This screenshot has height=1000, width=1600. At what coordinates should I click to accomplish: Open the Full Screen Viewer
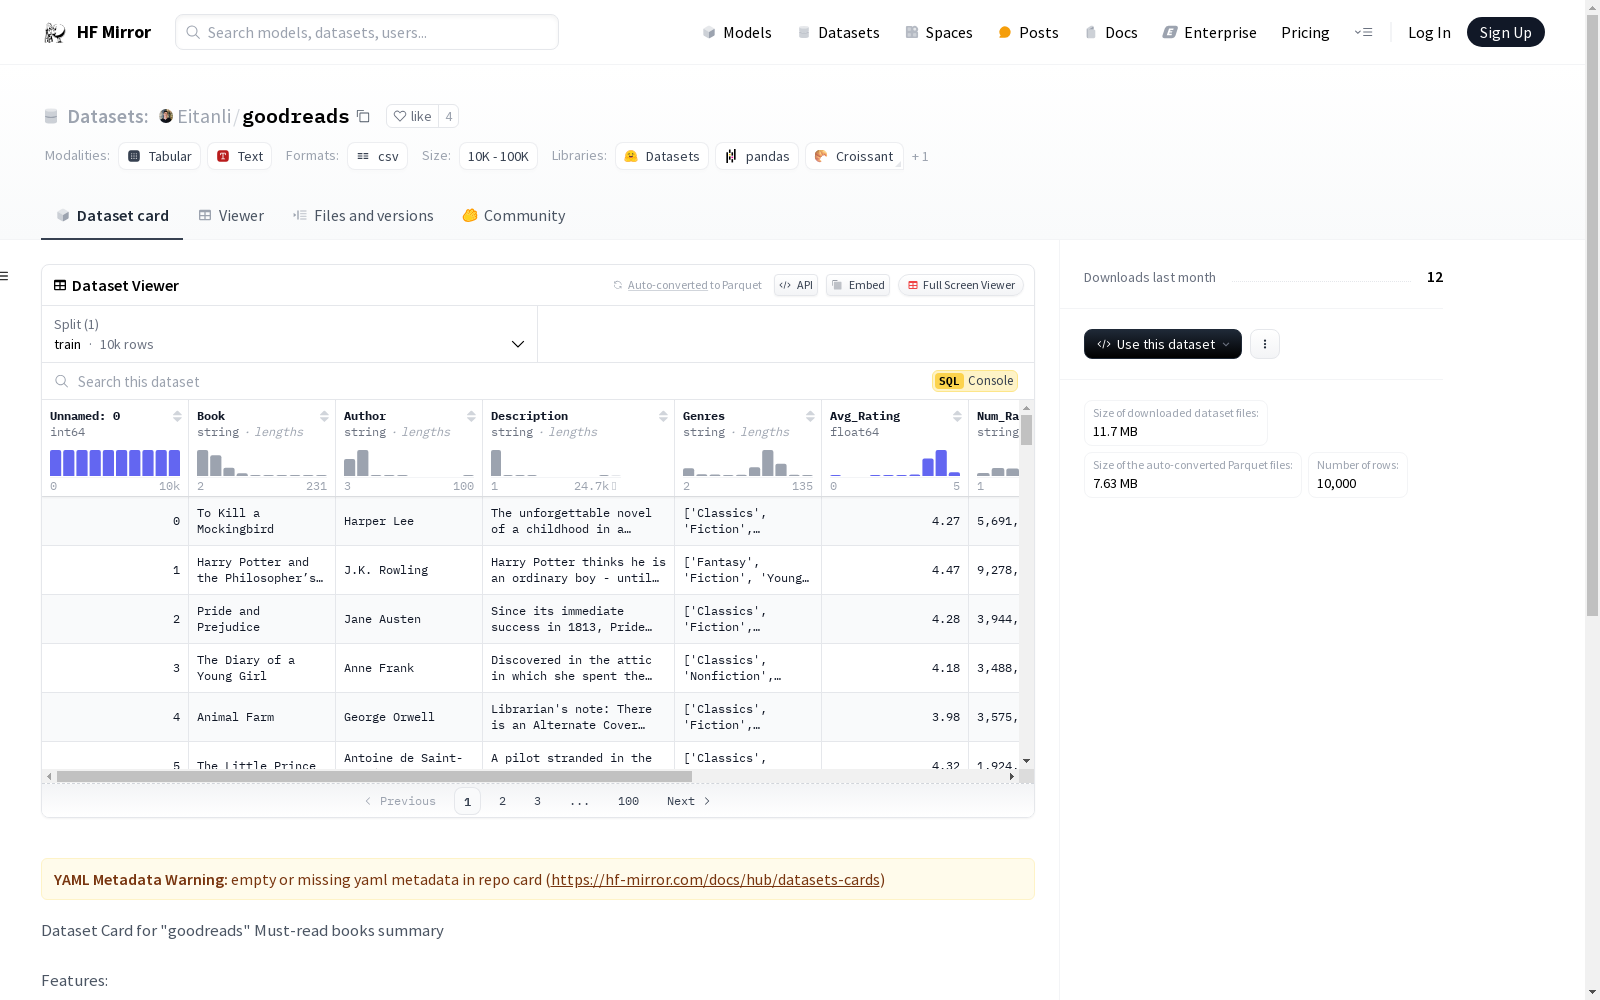point(961,285)
